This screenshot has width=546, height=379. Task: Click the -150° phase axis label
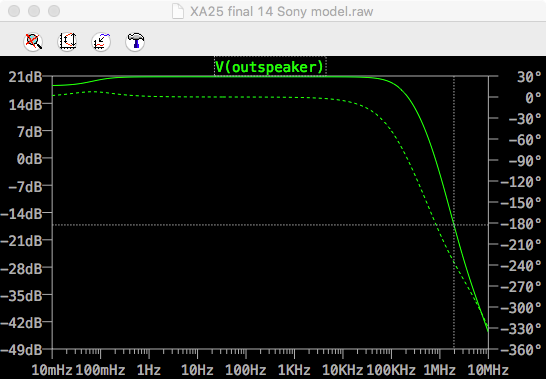pyautogui.click(x=521, y=203)
